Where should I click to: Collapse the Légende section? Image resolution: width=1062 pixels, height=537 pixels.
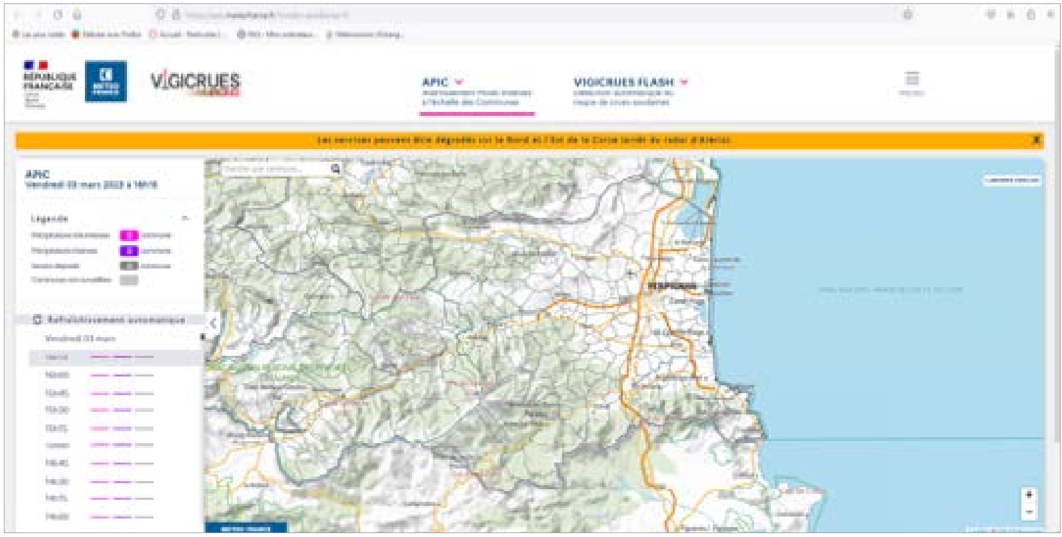click(x=184, y=217)
